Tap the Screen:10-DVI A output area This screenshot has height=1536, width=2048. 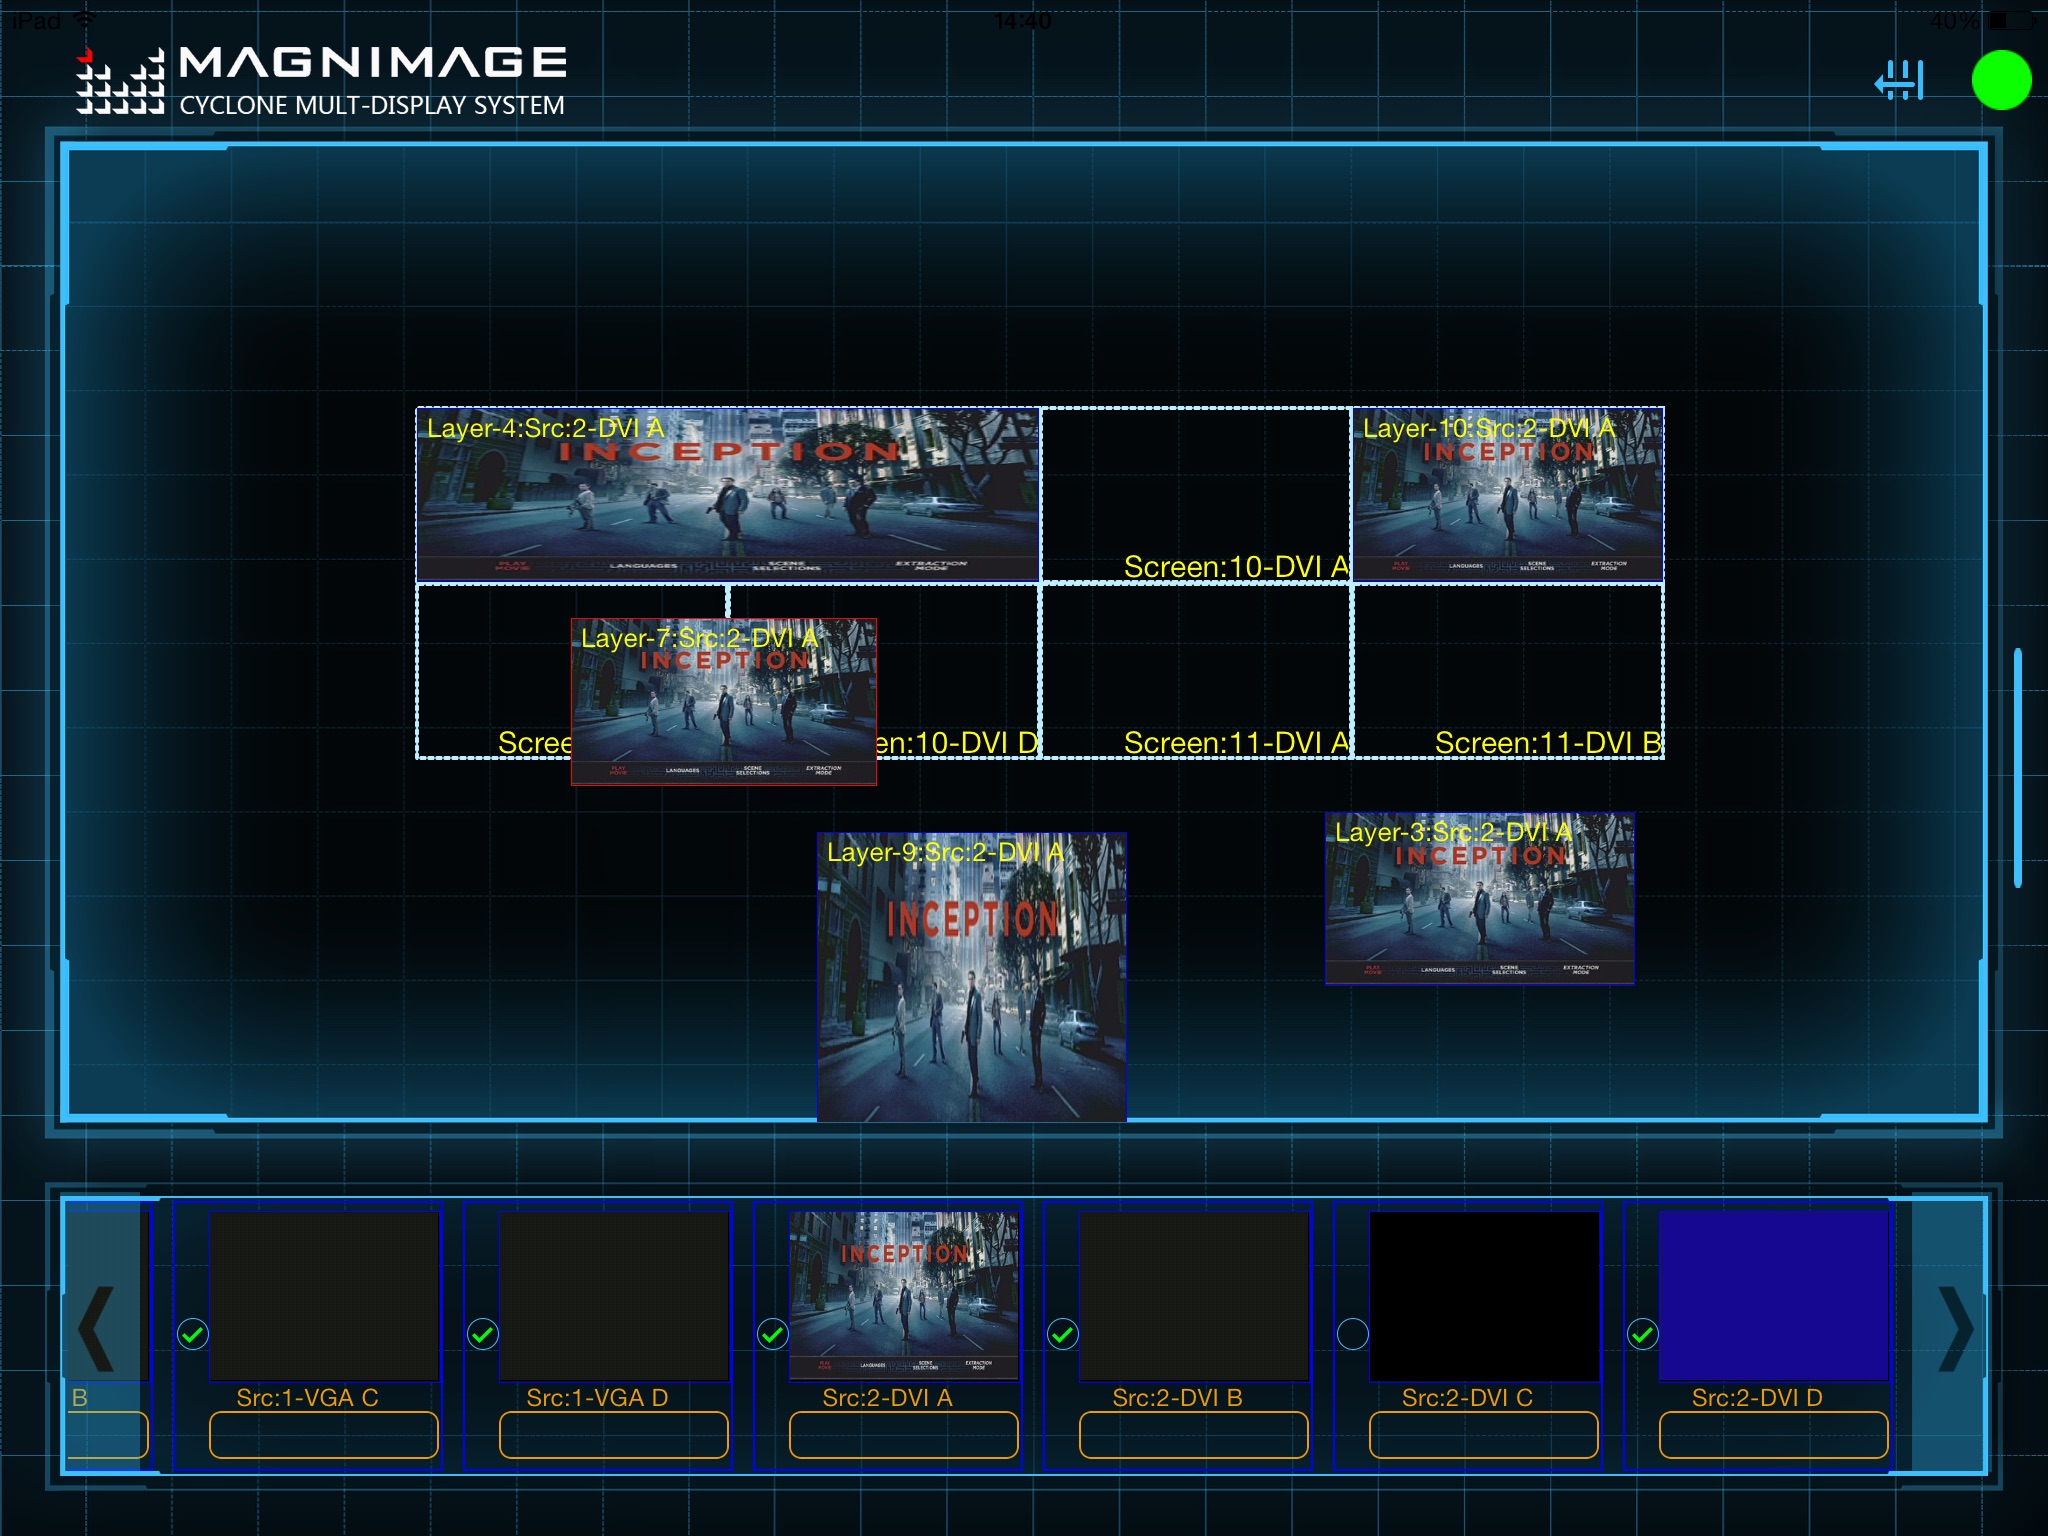tap(1196, 495)
